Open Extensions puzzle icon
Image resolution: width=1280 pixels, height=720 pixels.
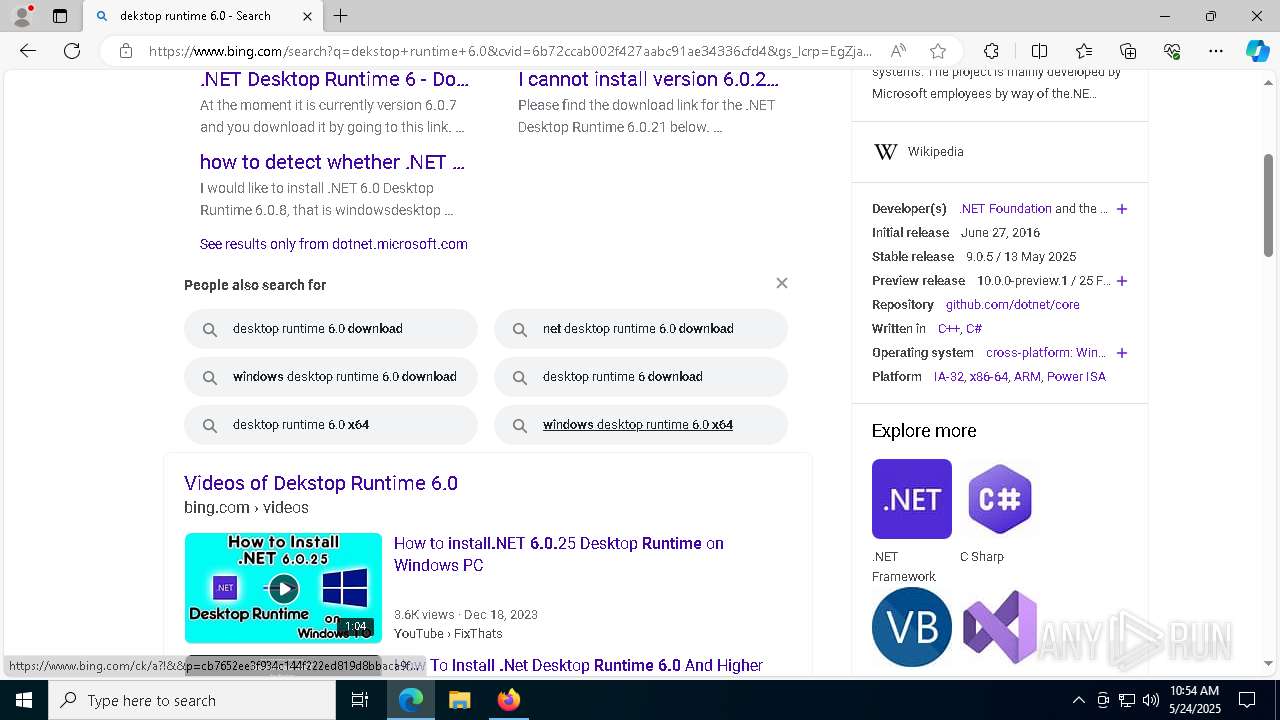[991, 51]
